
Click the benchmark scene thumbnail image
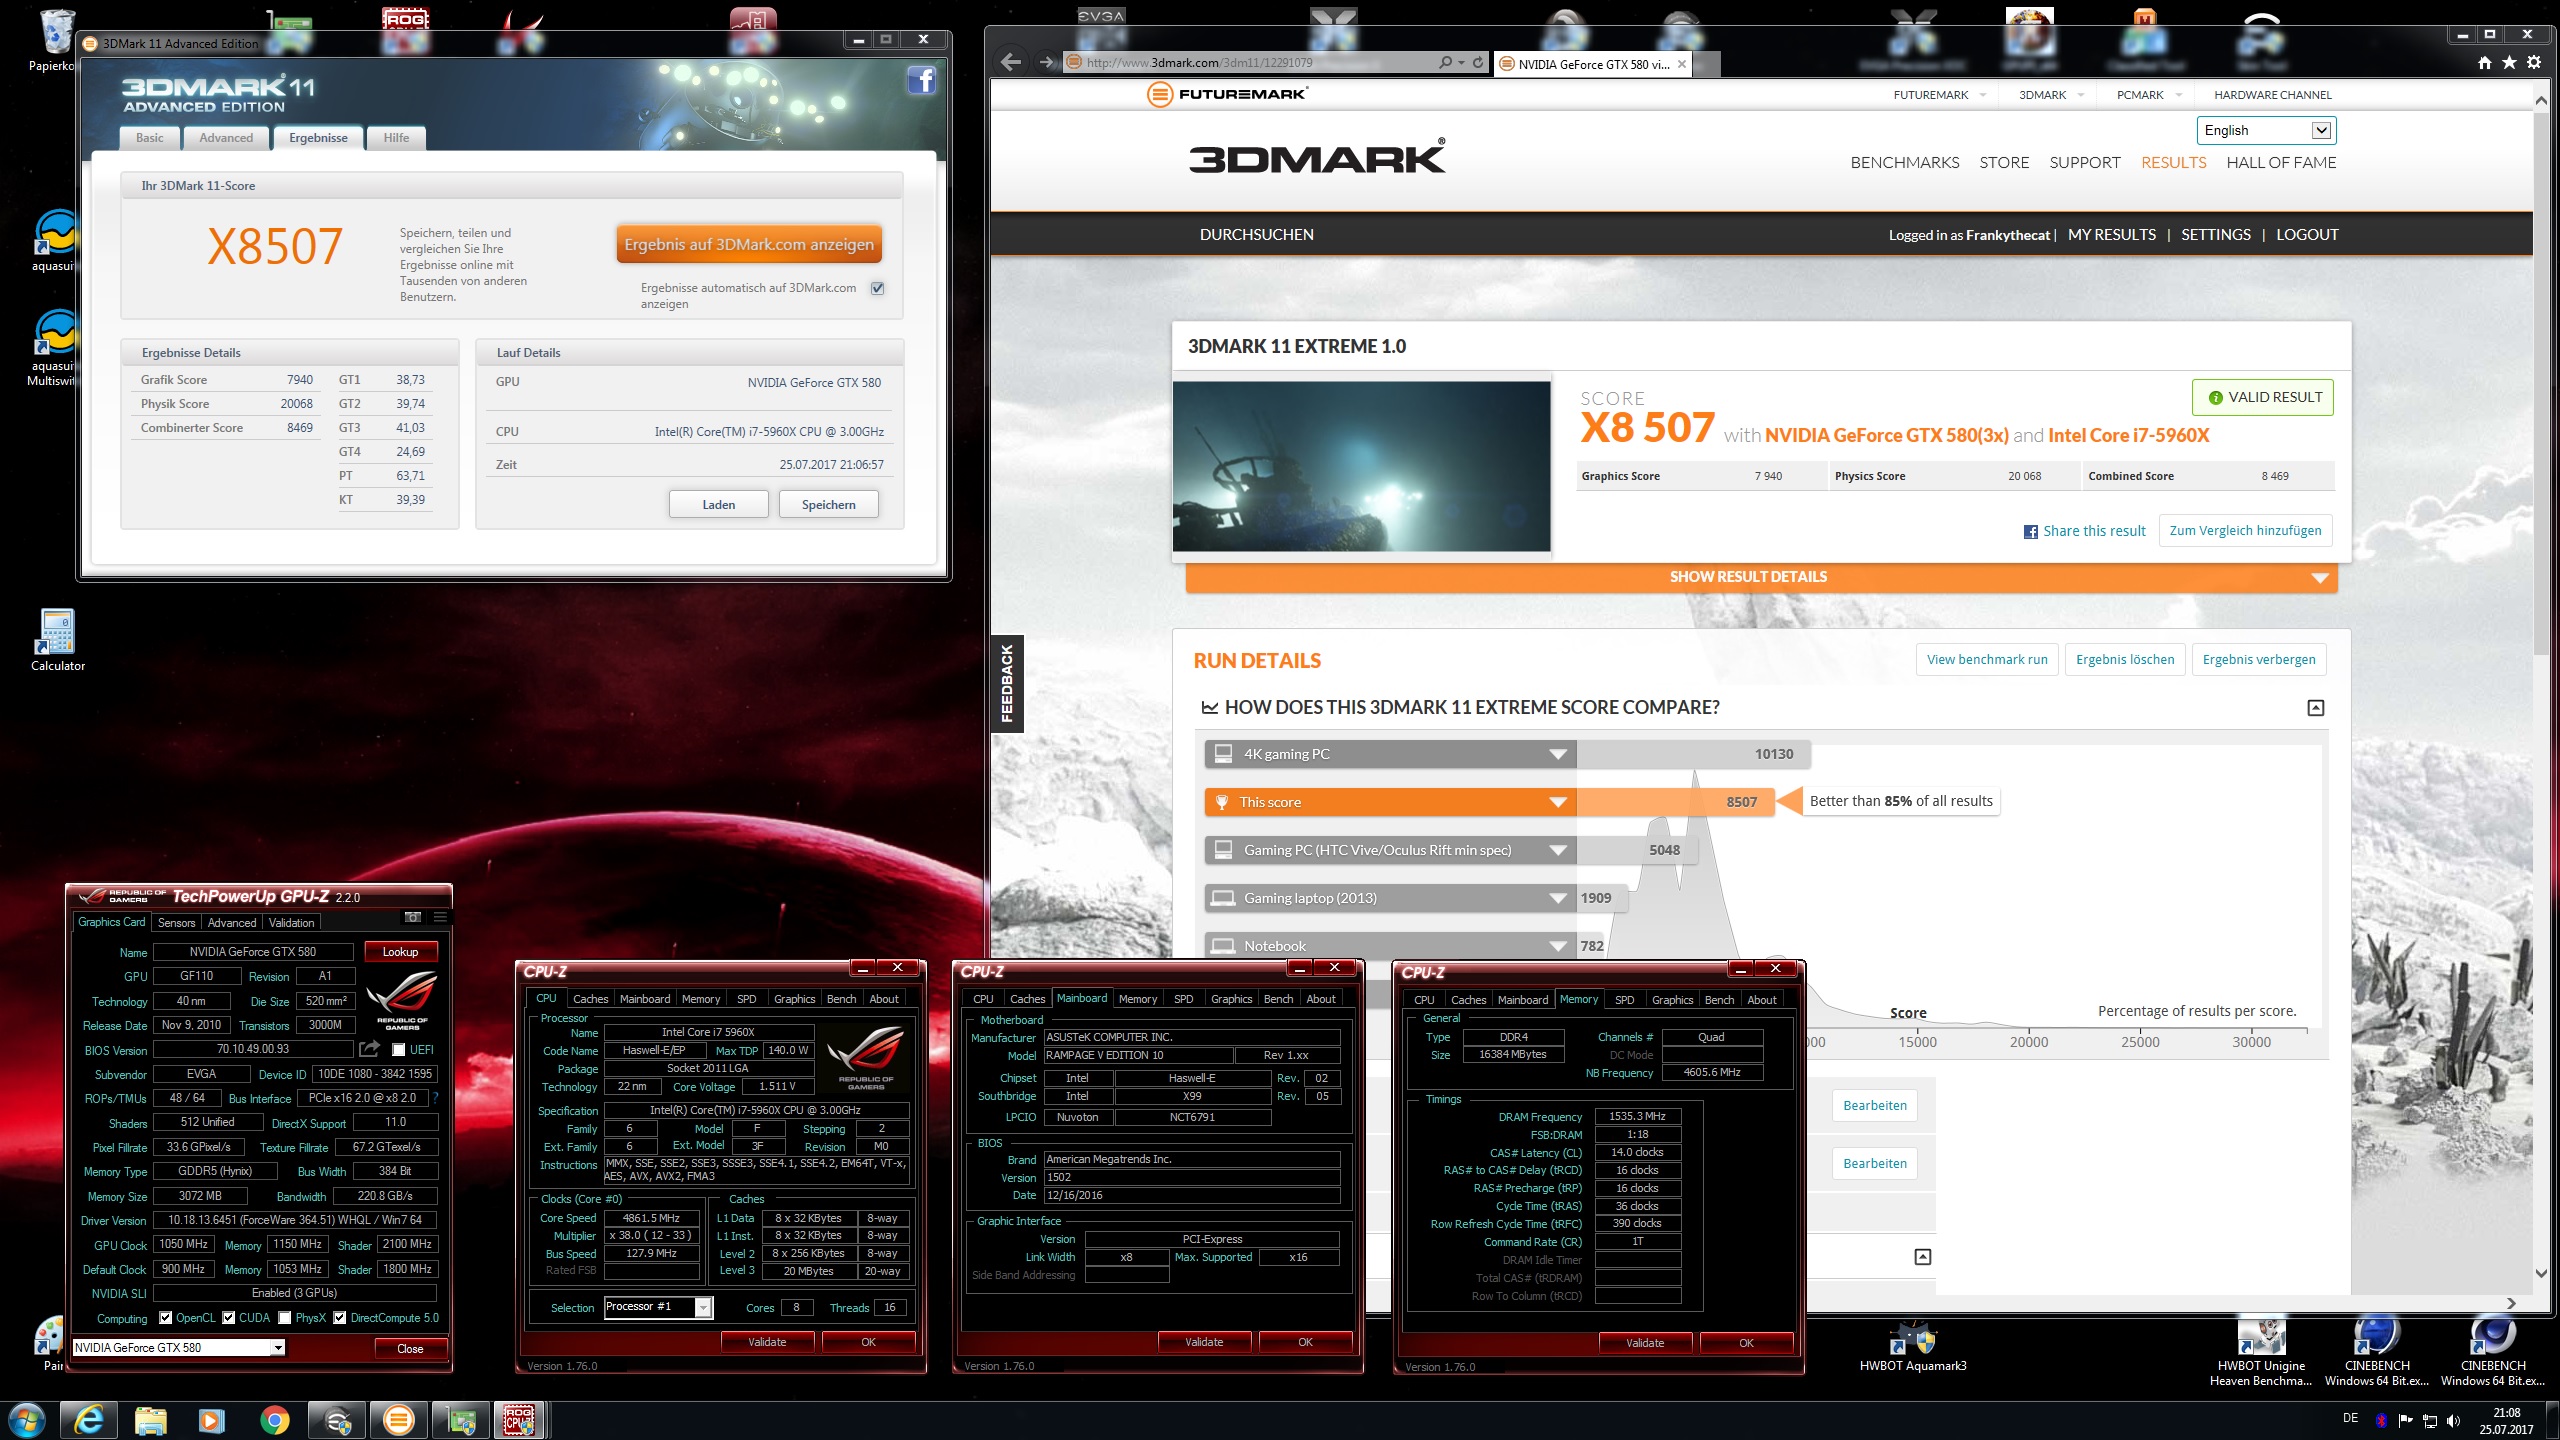[x=1361, y=466]
